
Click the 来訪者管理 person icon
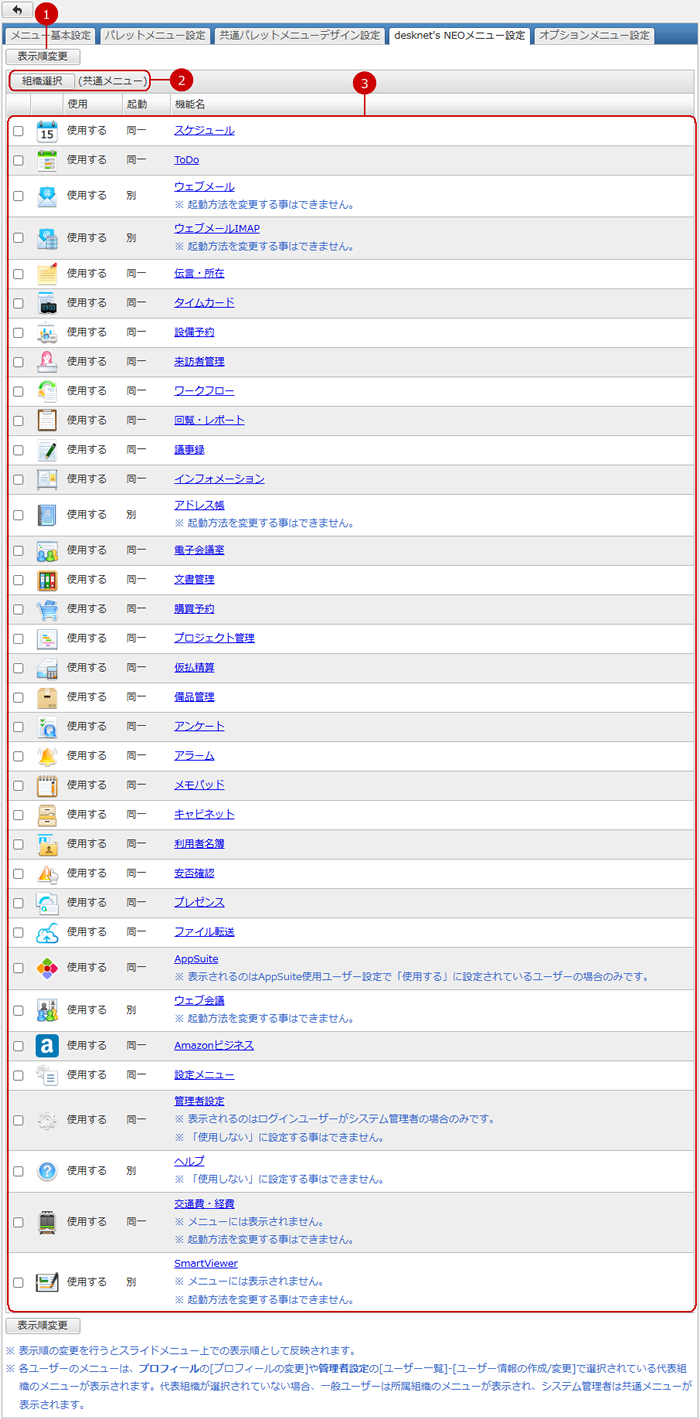(46, 361)
